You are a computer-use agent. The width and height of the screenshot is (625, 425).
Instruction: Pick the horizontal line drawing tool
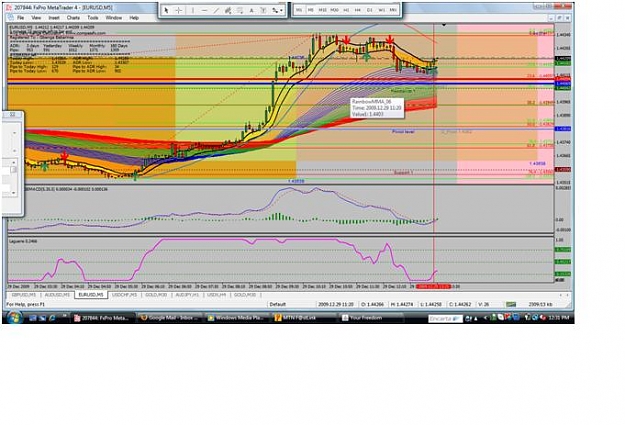tap(204, 10)
